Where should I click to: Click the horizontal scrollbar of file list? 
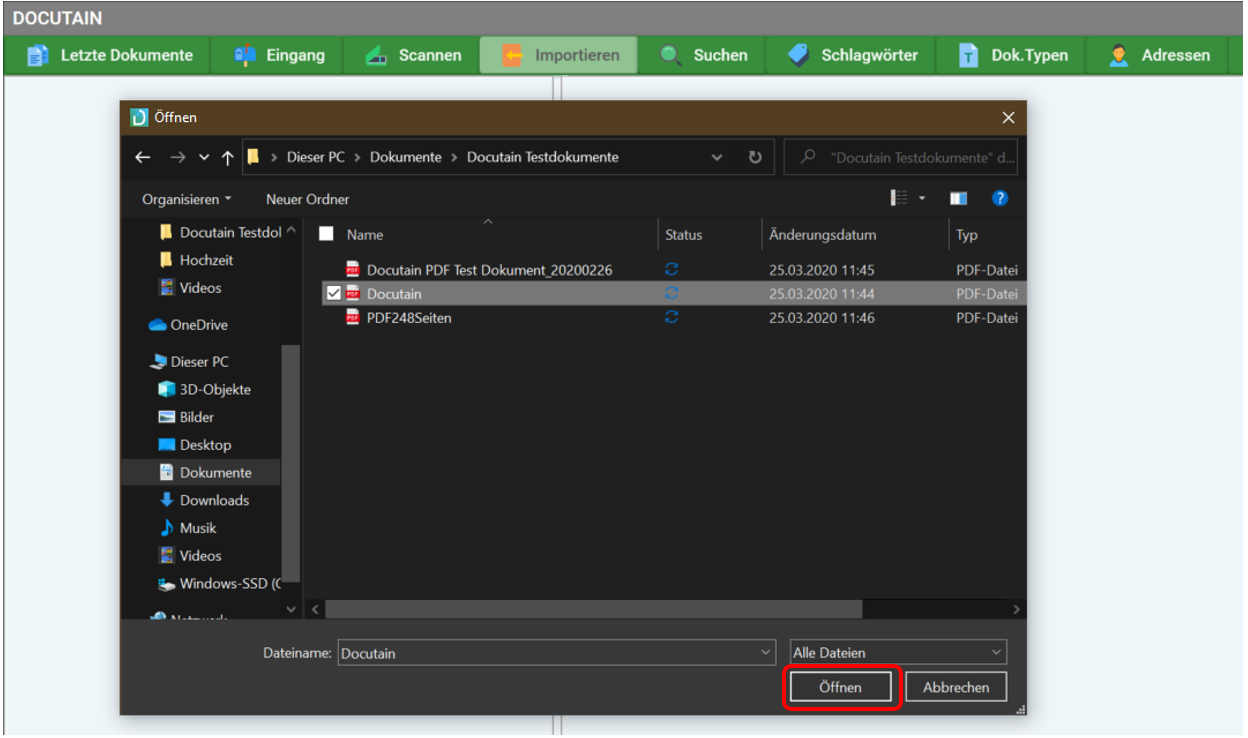point(593,608)
